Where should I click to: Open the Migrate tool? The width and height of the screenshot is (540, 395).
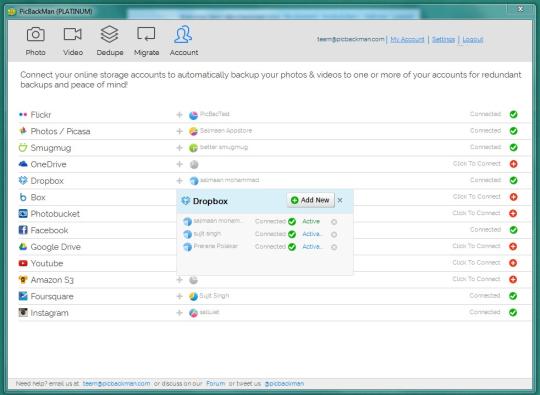click(x=146, y=41)
